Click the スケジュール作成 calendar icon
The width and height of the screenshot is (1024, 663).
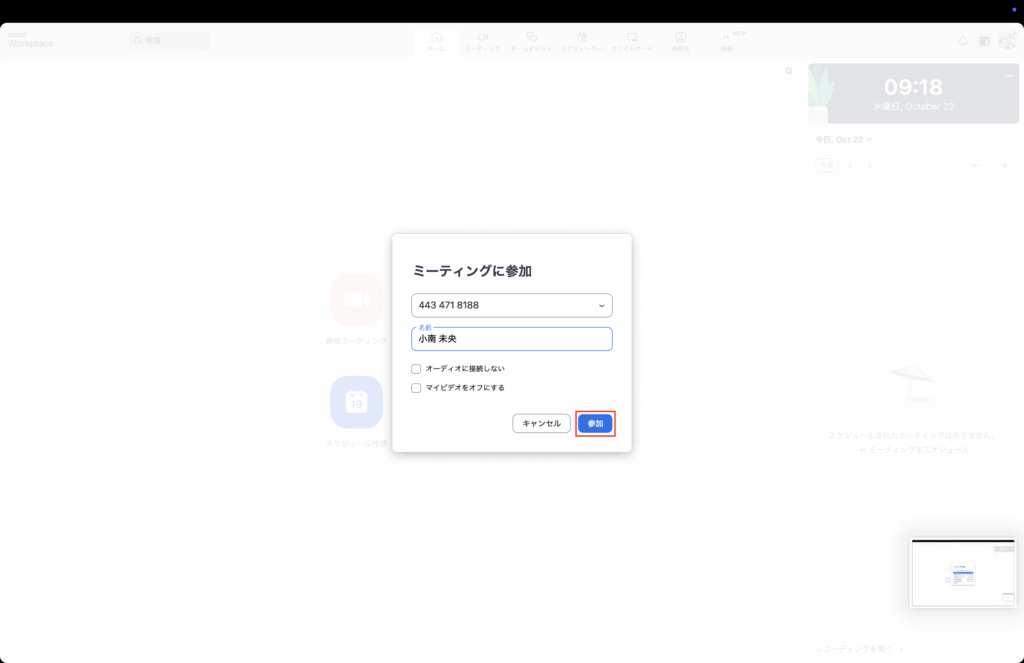point(356,402)
